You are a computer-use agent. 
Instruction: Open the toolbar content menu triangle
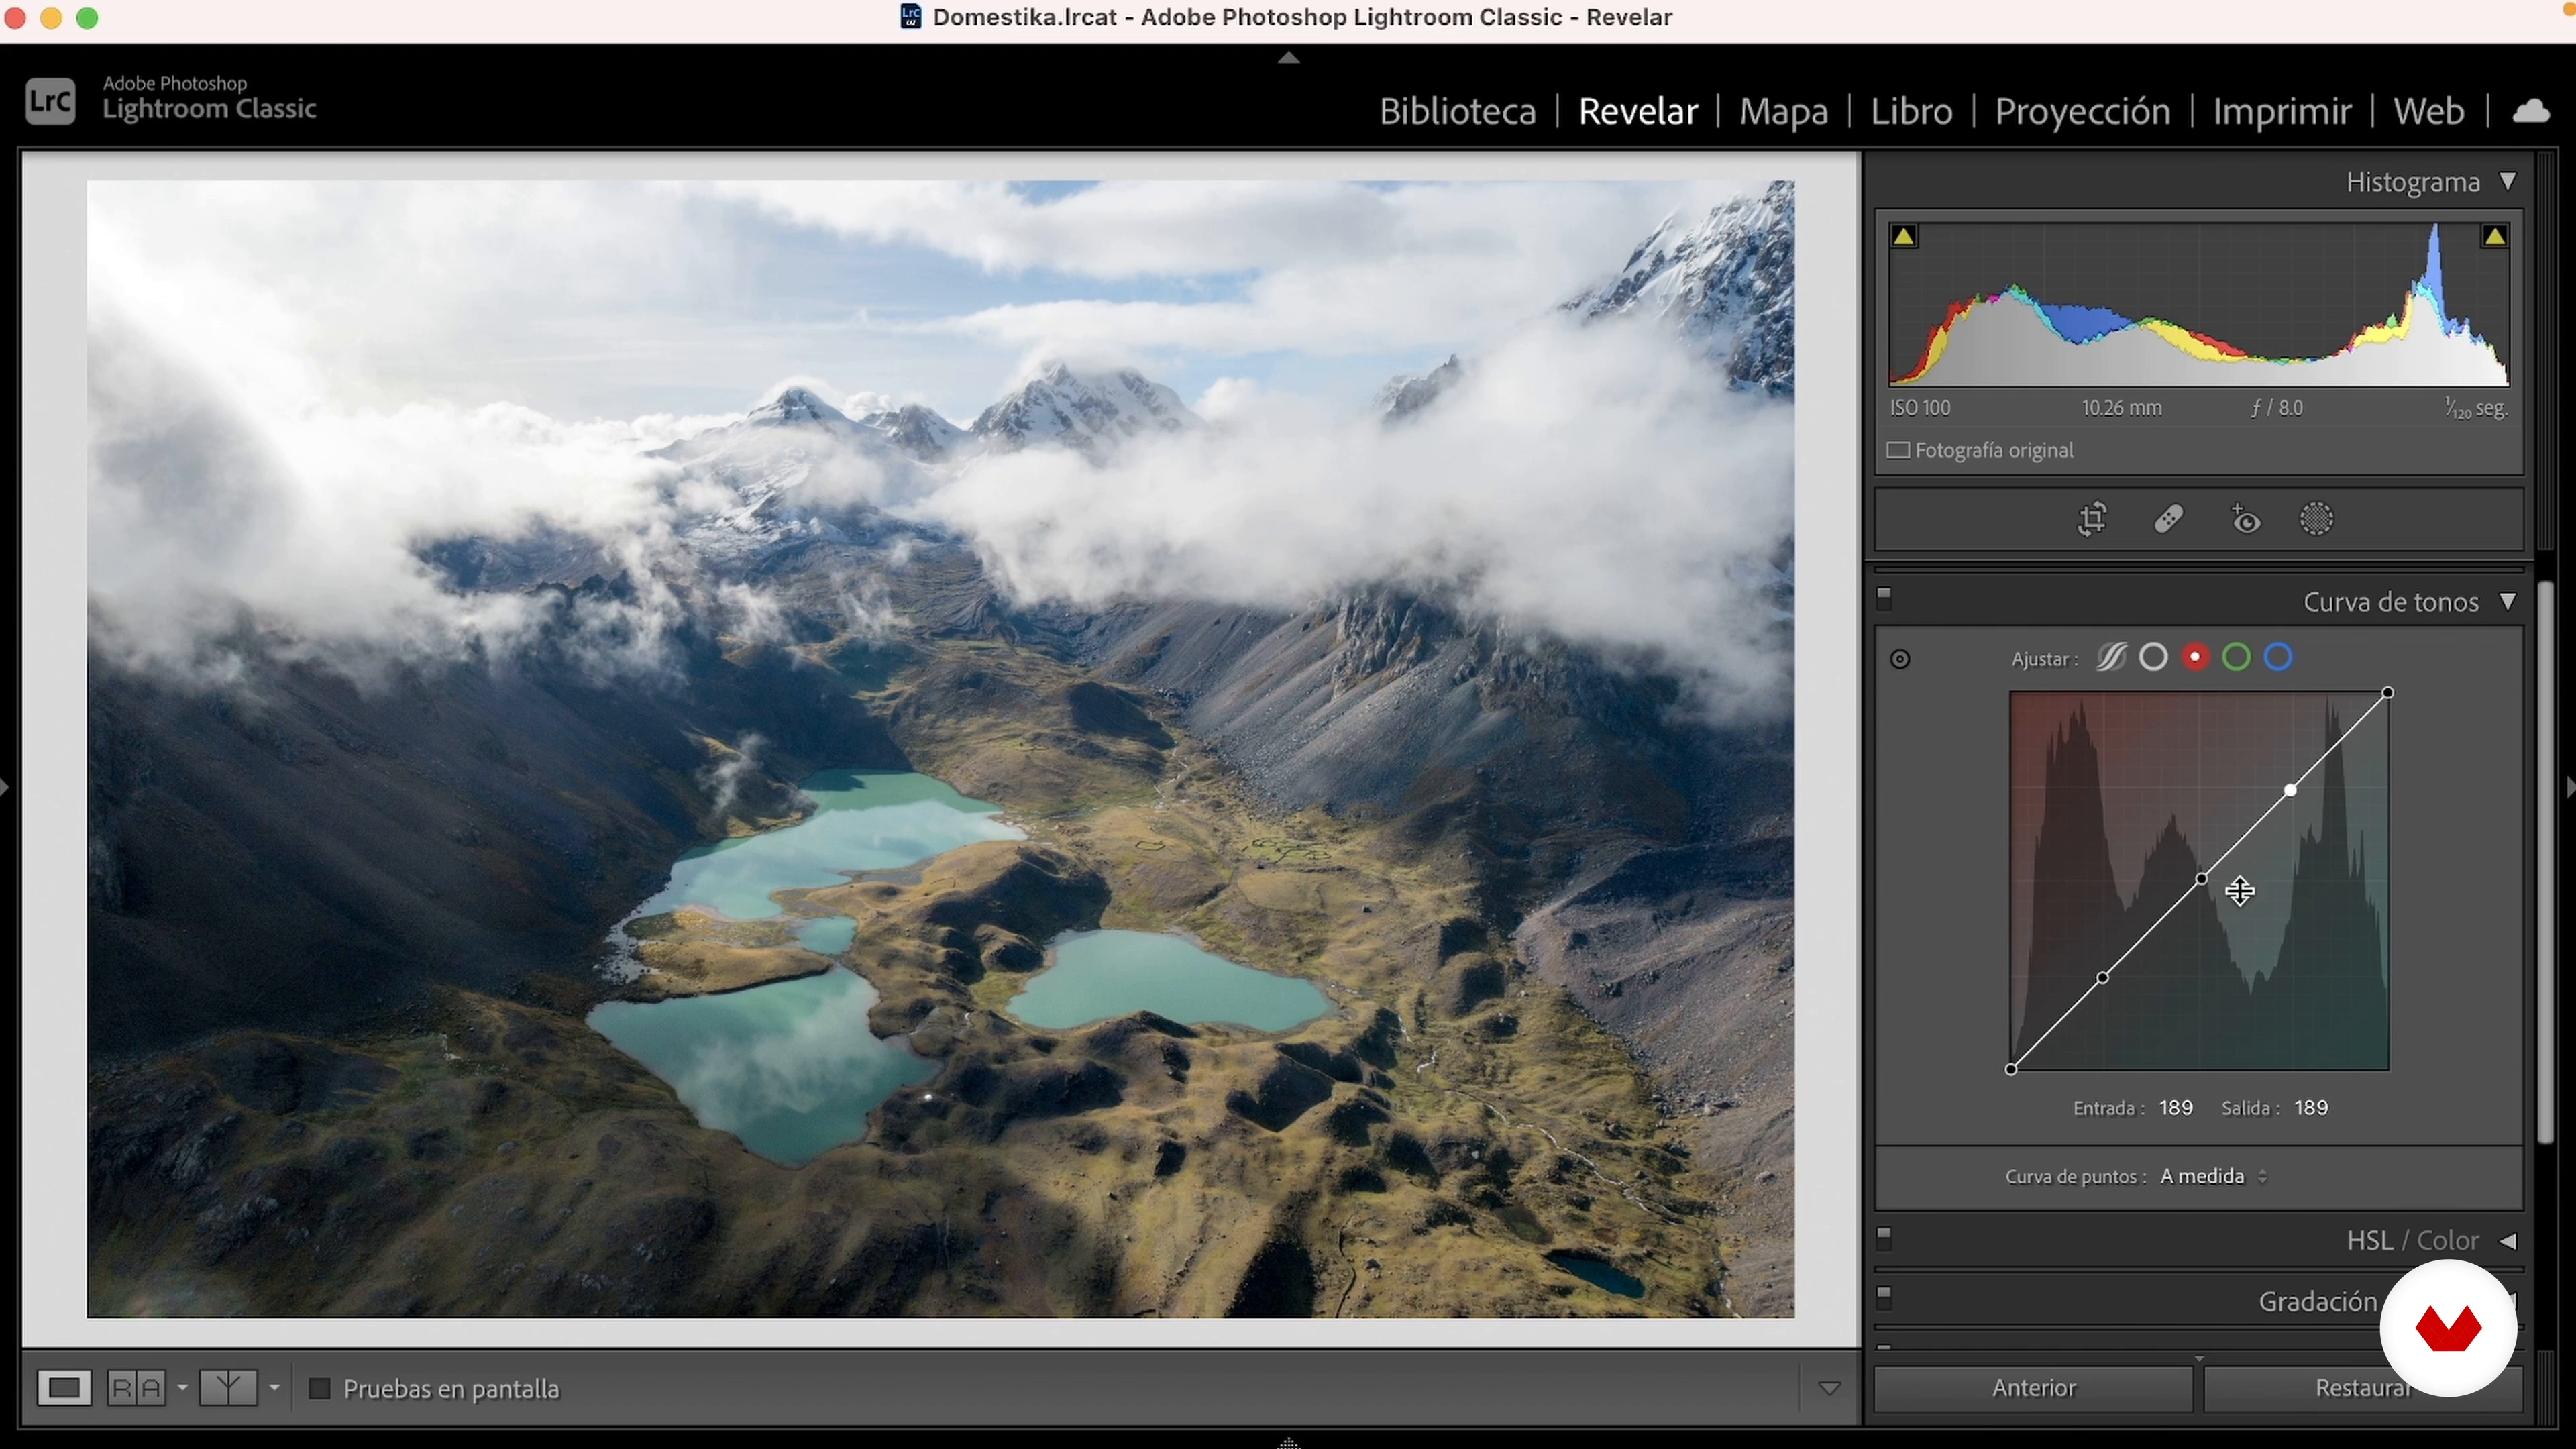[x=1829, y=1389]
